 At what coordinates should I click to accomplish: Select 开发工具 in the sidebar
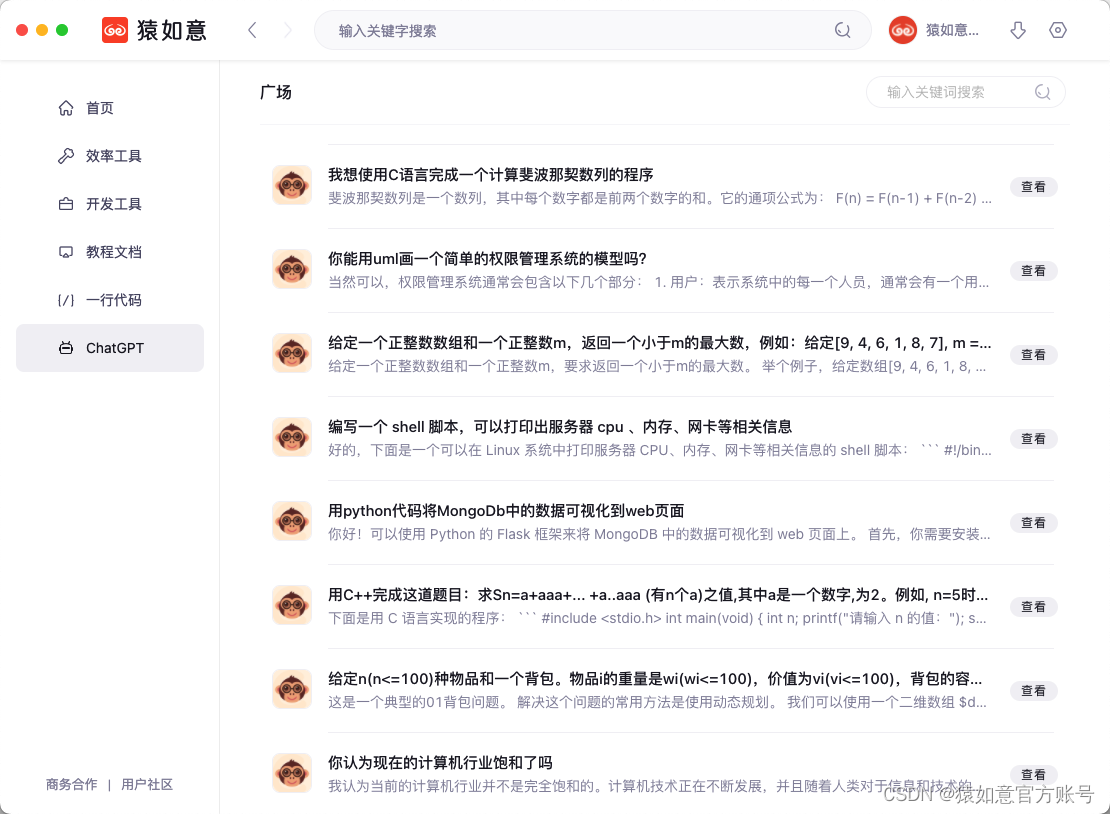(110, 204)
